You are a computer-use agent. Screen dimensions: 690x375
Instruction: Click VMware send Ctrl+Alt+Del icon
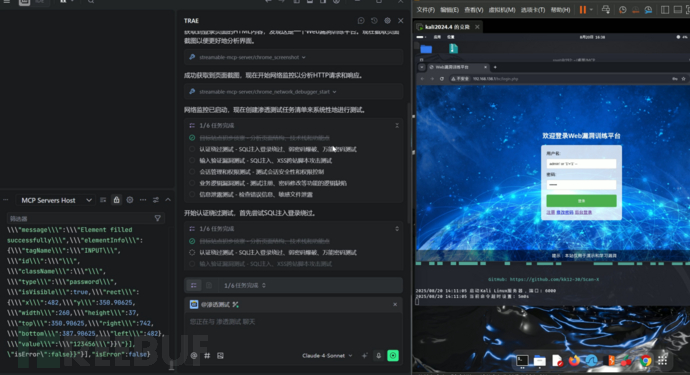click(606, 10)
